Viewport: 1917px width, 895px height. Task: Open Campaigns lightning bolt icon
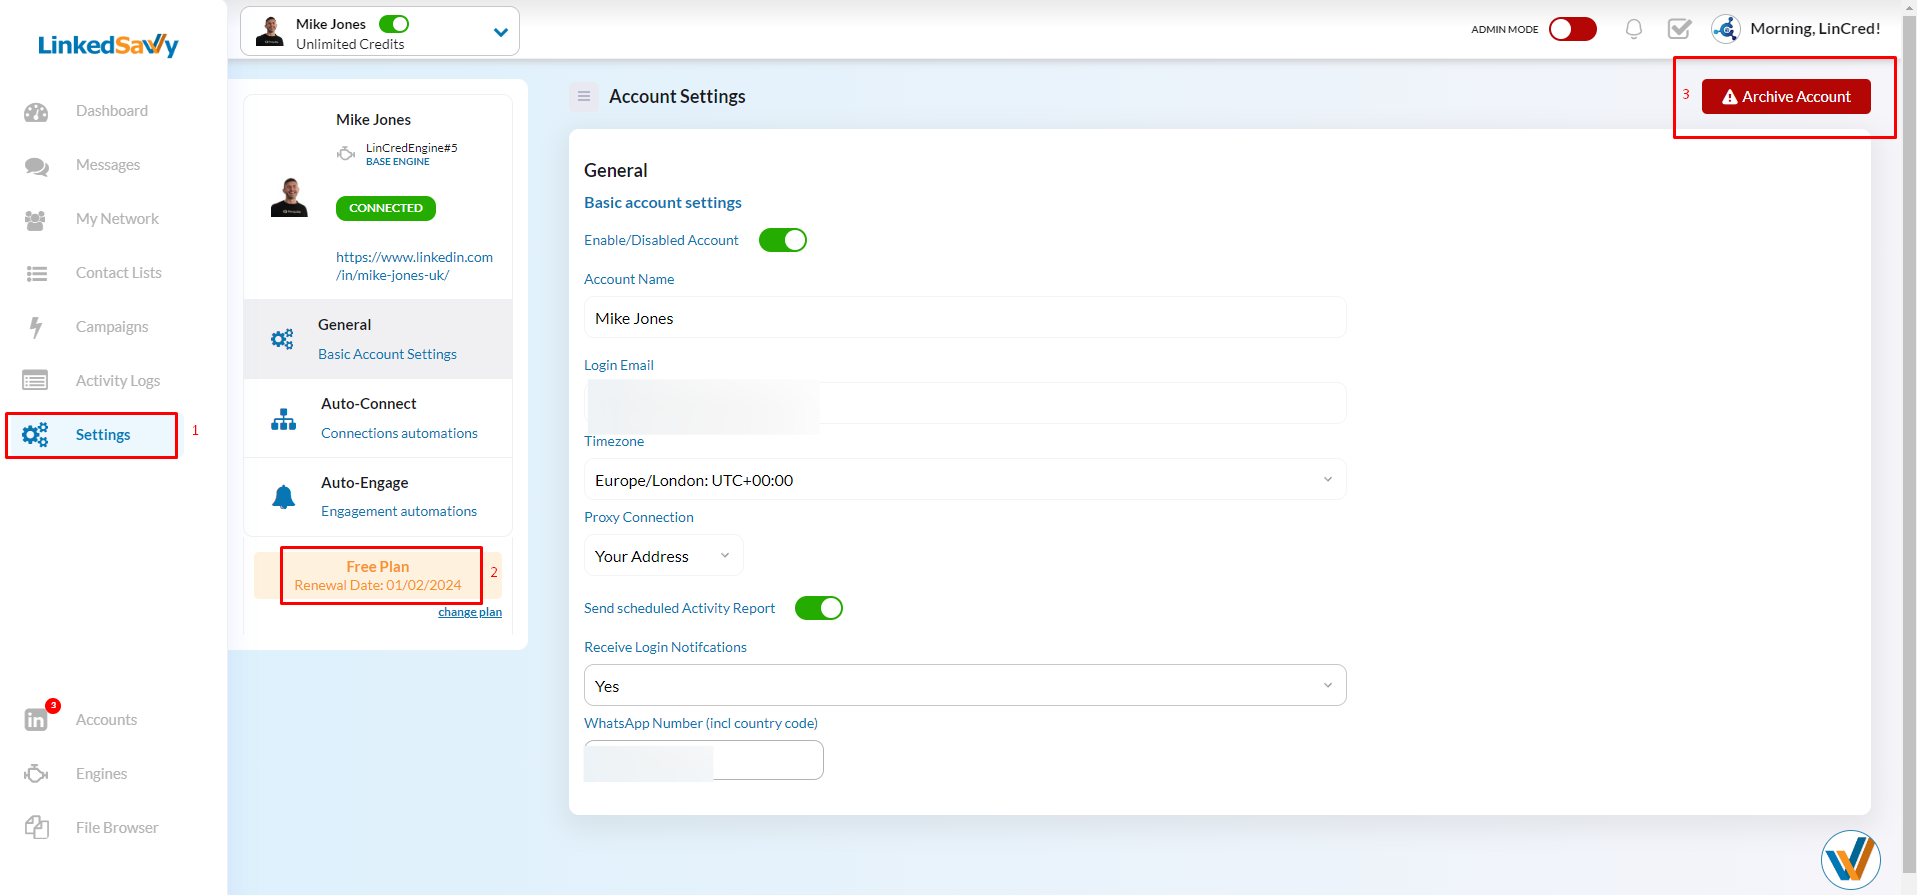[36, 327]
